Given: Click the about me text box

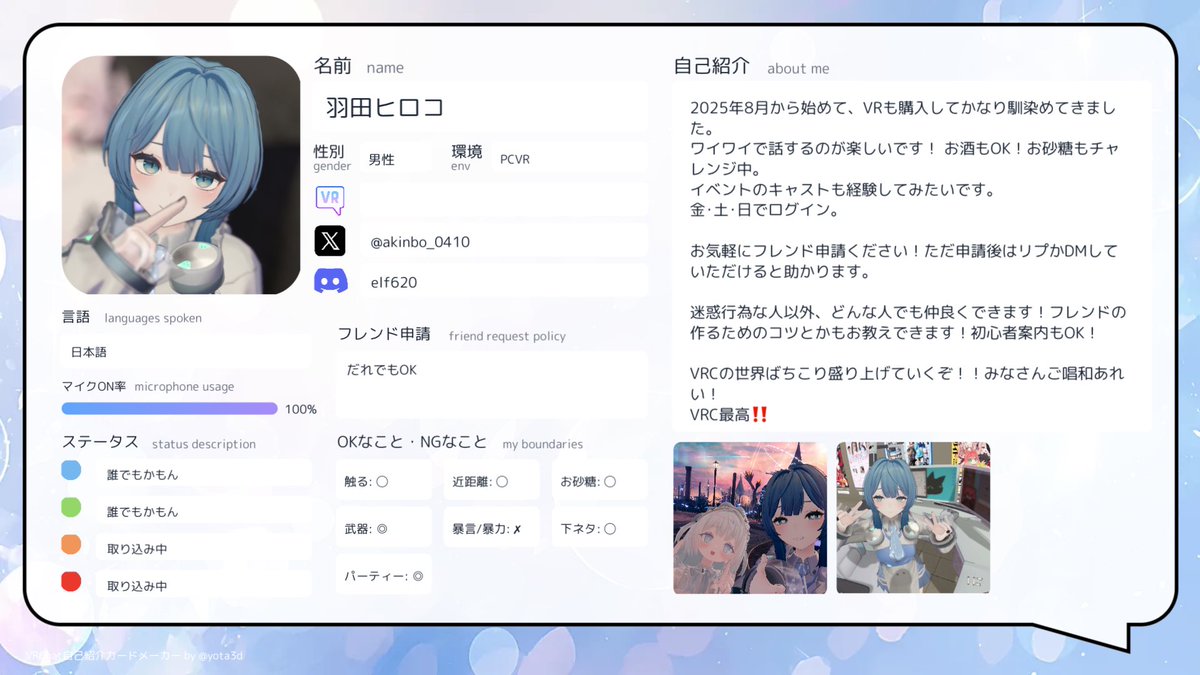Looking at the screenshot, I should 911,257.
